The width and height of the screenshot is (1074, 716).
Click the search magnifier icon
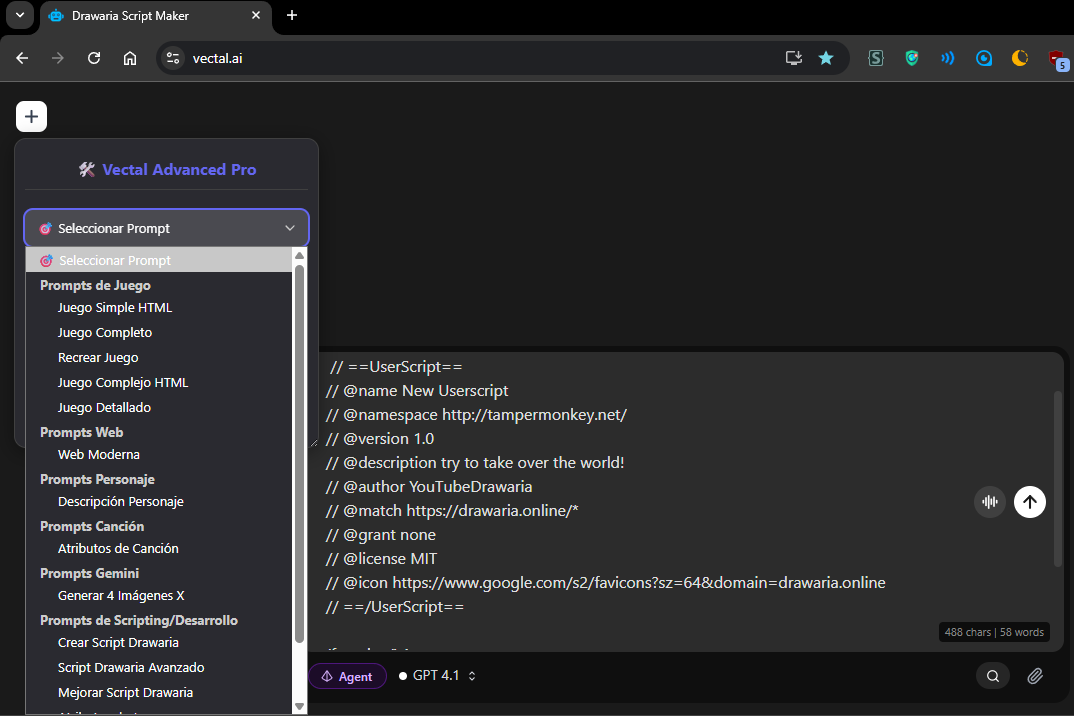point(993,676)
